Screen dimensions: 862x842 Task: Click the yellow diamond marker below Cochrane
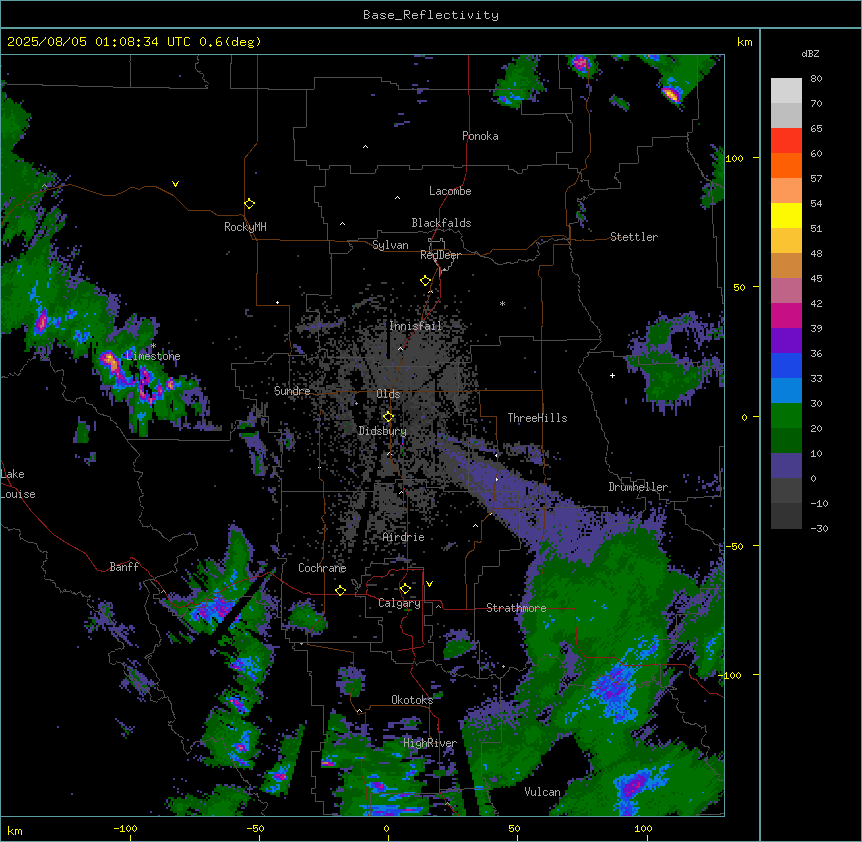pyautogui.click(x=340, y=590)
